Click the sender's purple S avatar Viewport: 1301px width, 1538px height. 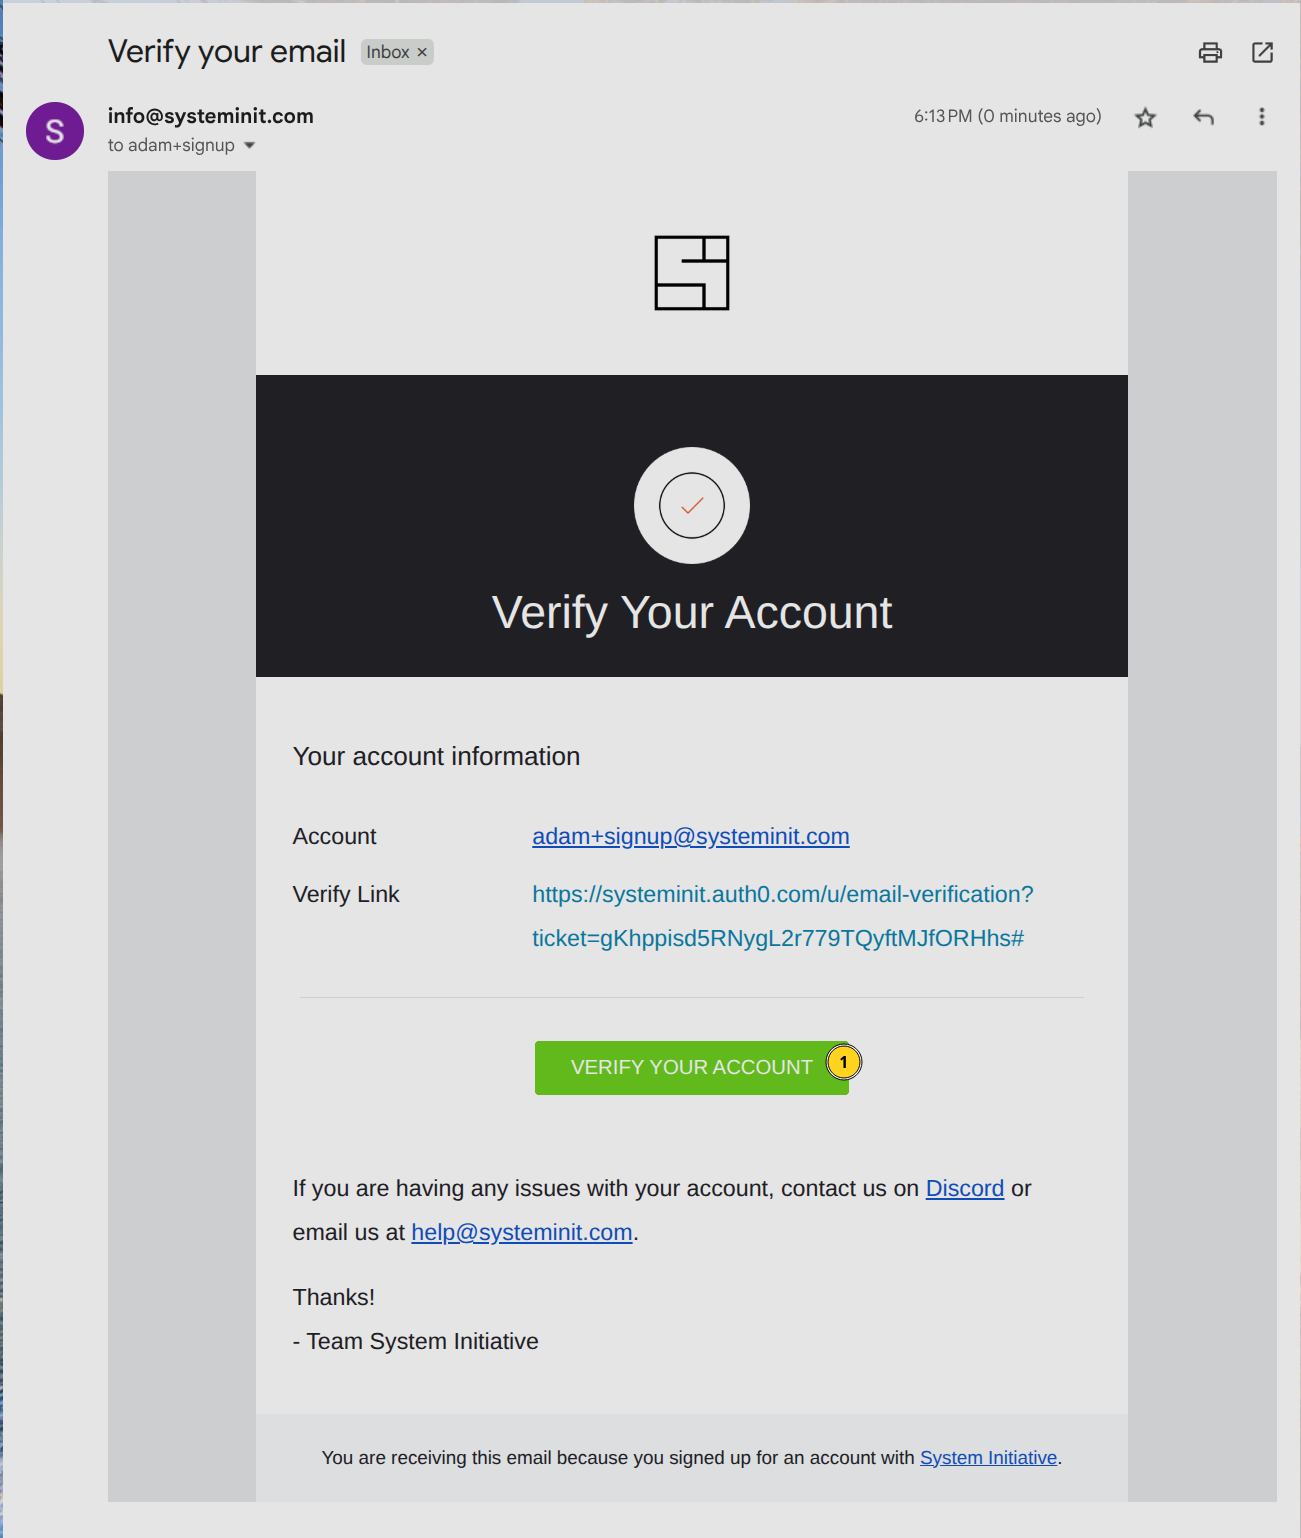tap(55, 131)
